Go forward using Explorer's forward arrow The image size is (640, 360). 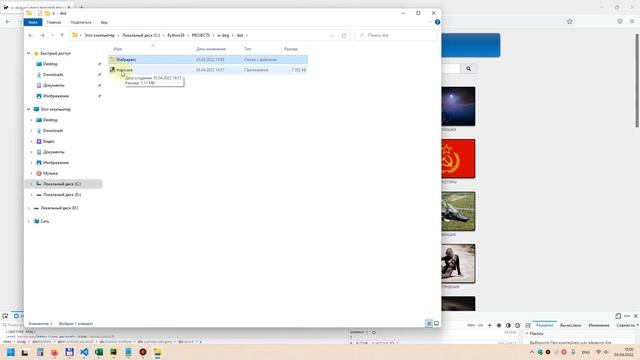click(42, 36)
